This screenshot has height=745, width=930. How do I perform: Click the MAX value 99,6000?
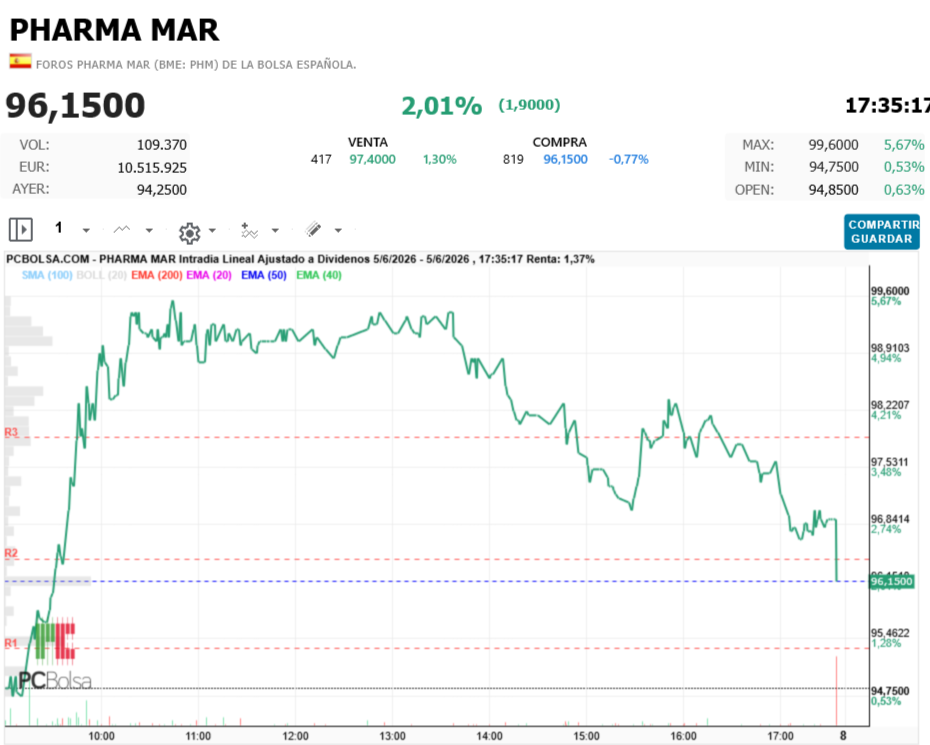click(833, 145)
